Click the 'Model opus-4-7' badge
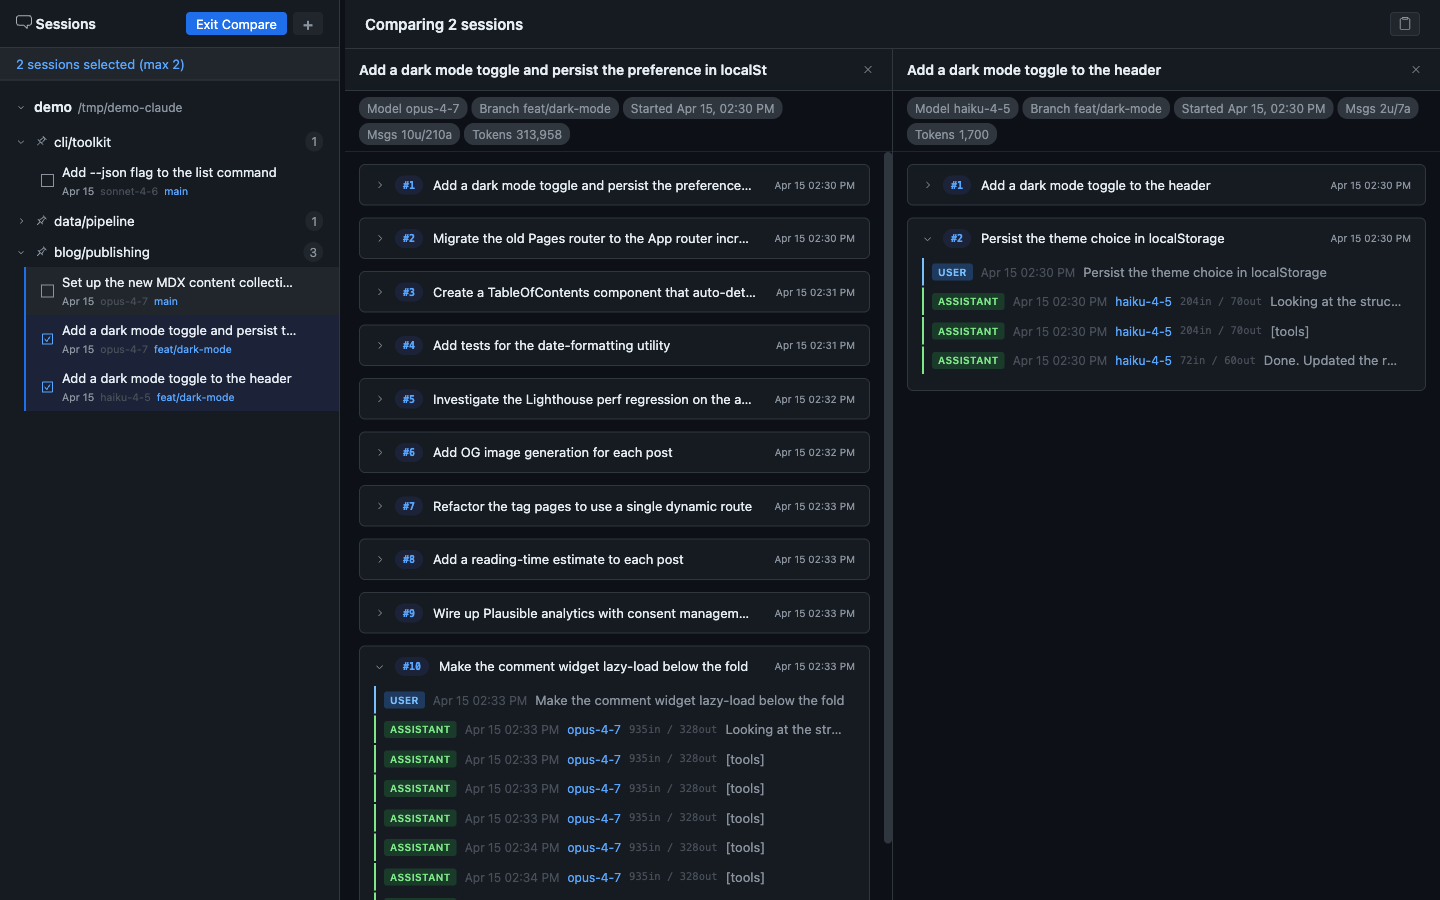 (413, 108)
